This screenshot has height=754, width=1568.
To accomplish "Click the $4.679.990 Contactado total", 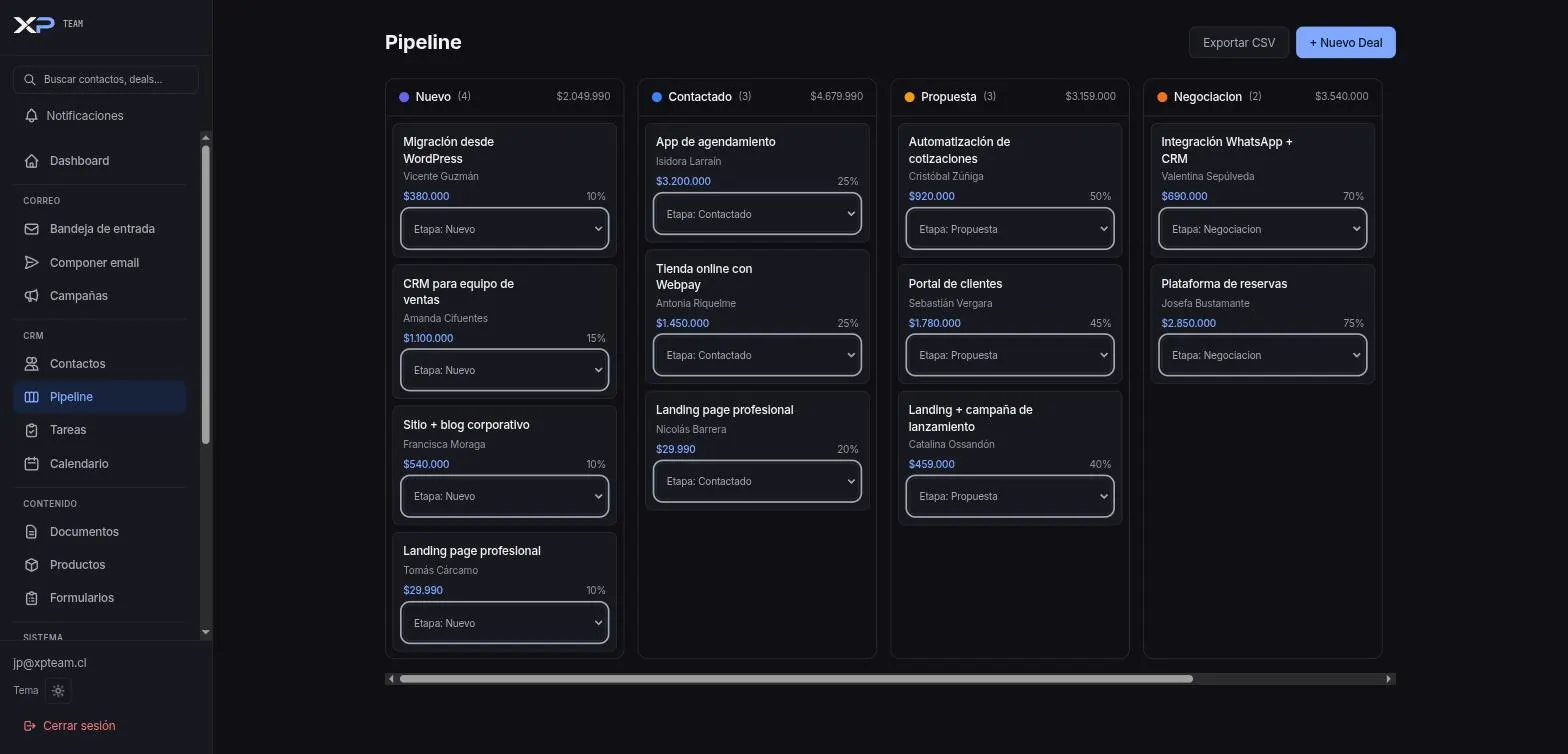I will click(x=836, y=97).
